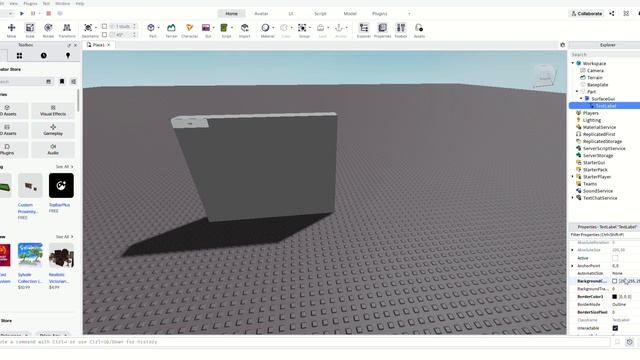Click the Import icon in toolbar

[x=244, y=30]
